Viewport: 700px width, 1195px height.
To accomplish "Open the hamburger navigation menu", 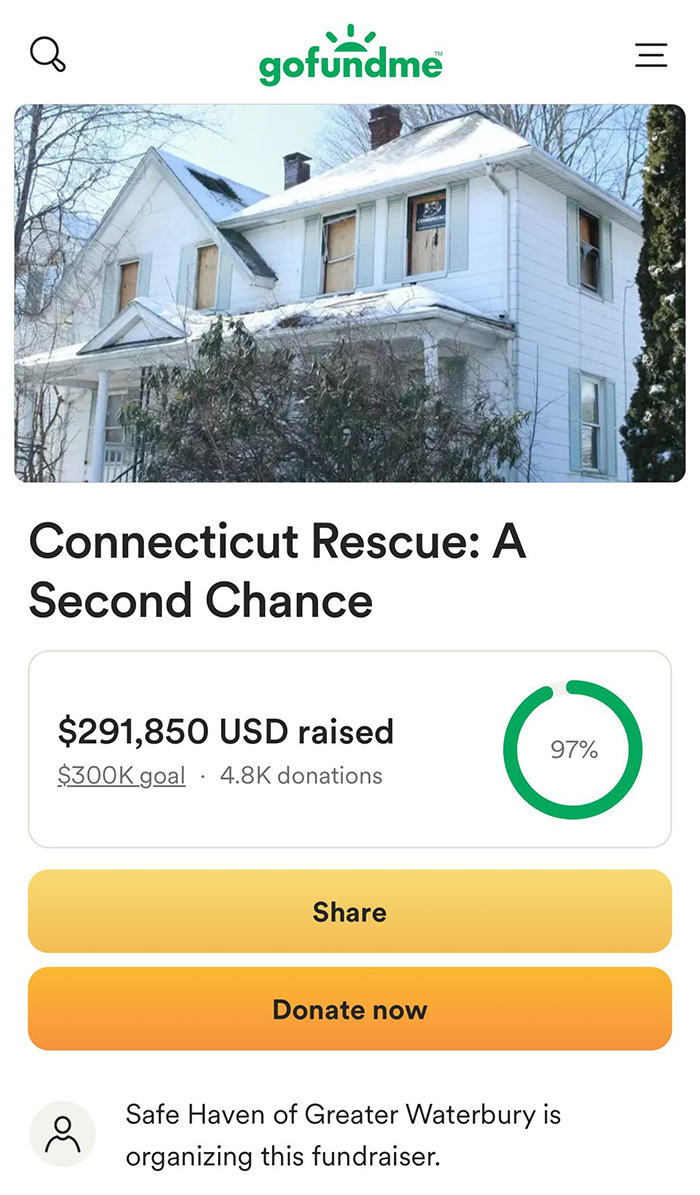I will 651,56.
